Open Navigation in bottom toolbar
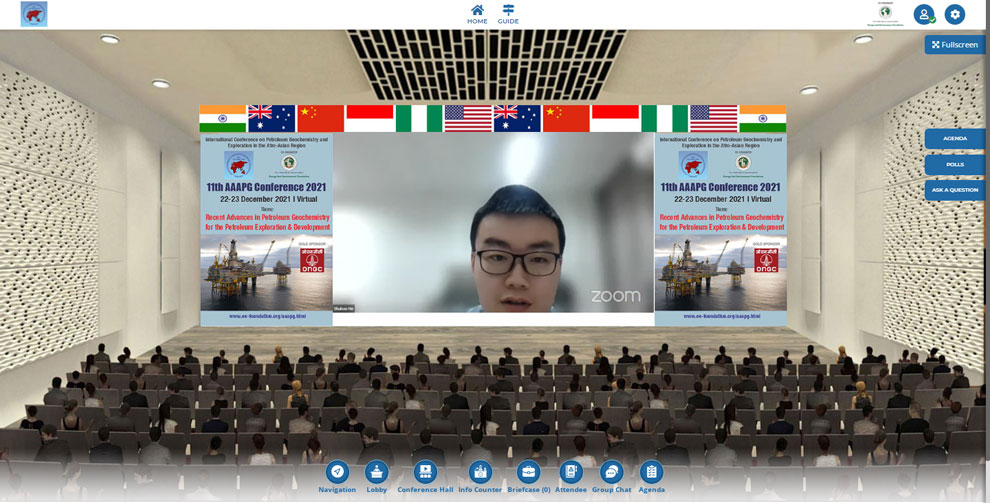Image resolution: width=990 pixels, height=503 pixels. click(337, 477)
